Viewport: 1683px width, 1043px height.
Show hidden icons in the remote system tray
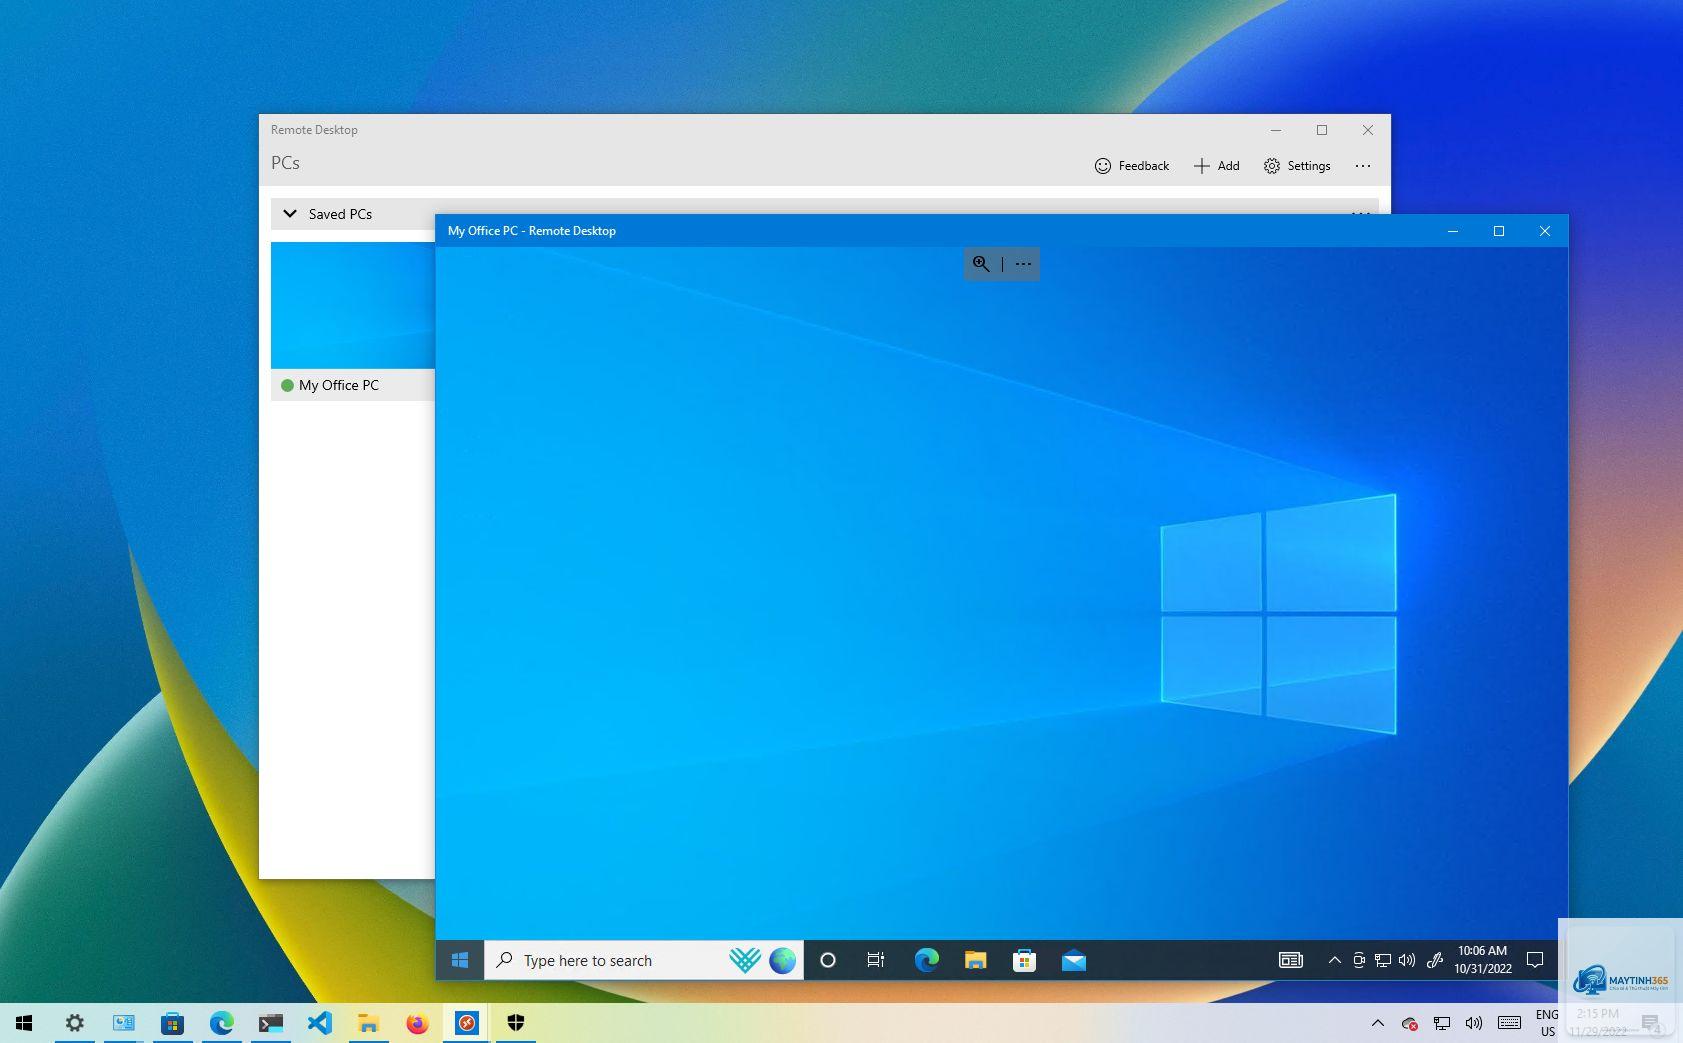point(1334,960)
